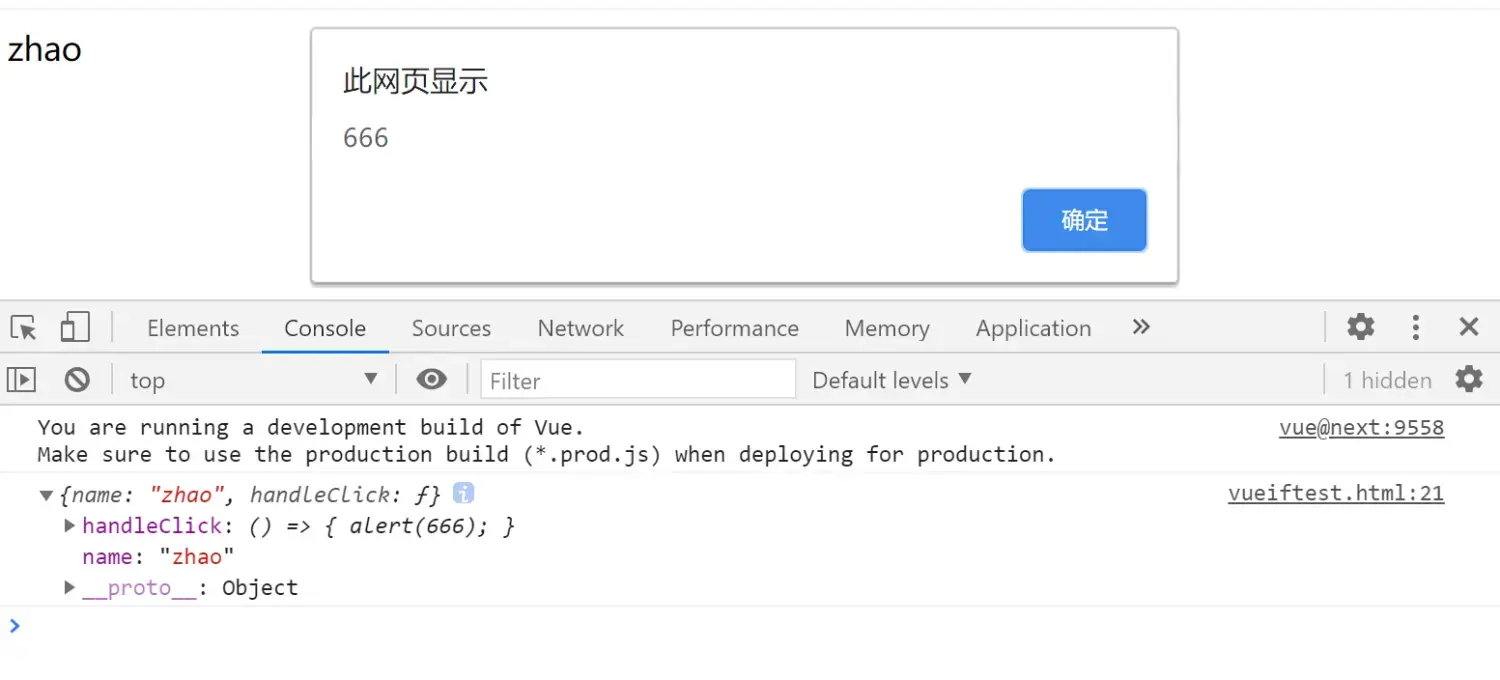
Task: Click the blue info icon next to object
Action: coord(463,493)
